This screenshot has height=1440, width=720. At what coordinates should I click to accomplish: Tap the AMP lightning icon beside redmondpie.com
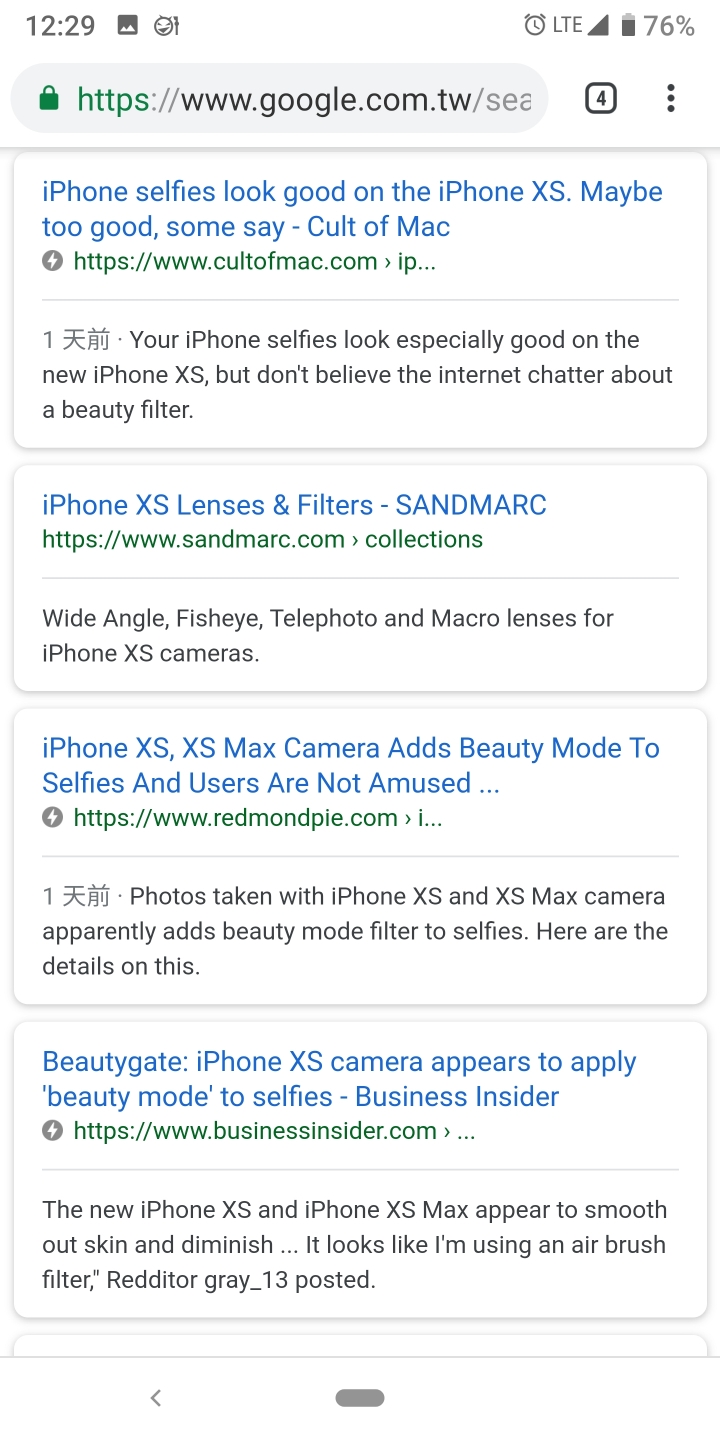coord(53,818)
